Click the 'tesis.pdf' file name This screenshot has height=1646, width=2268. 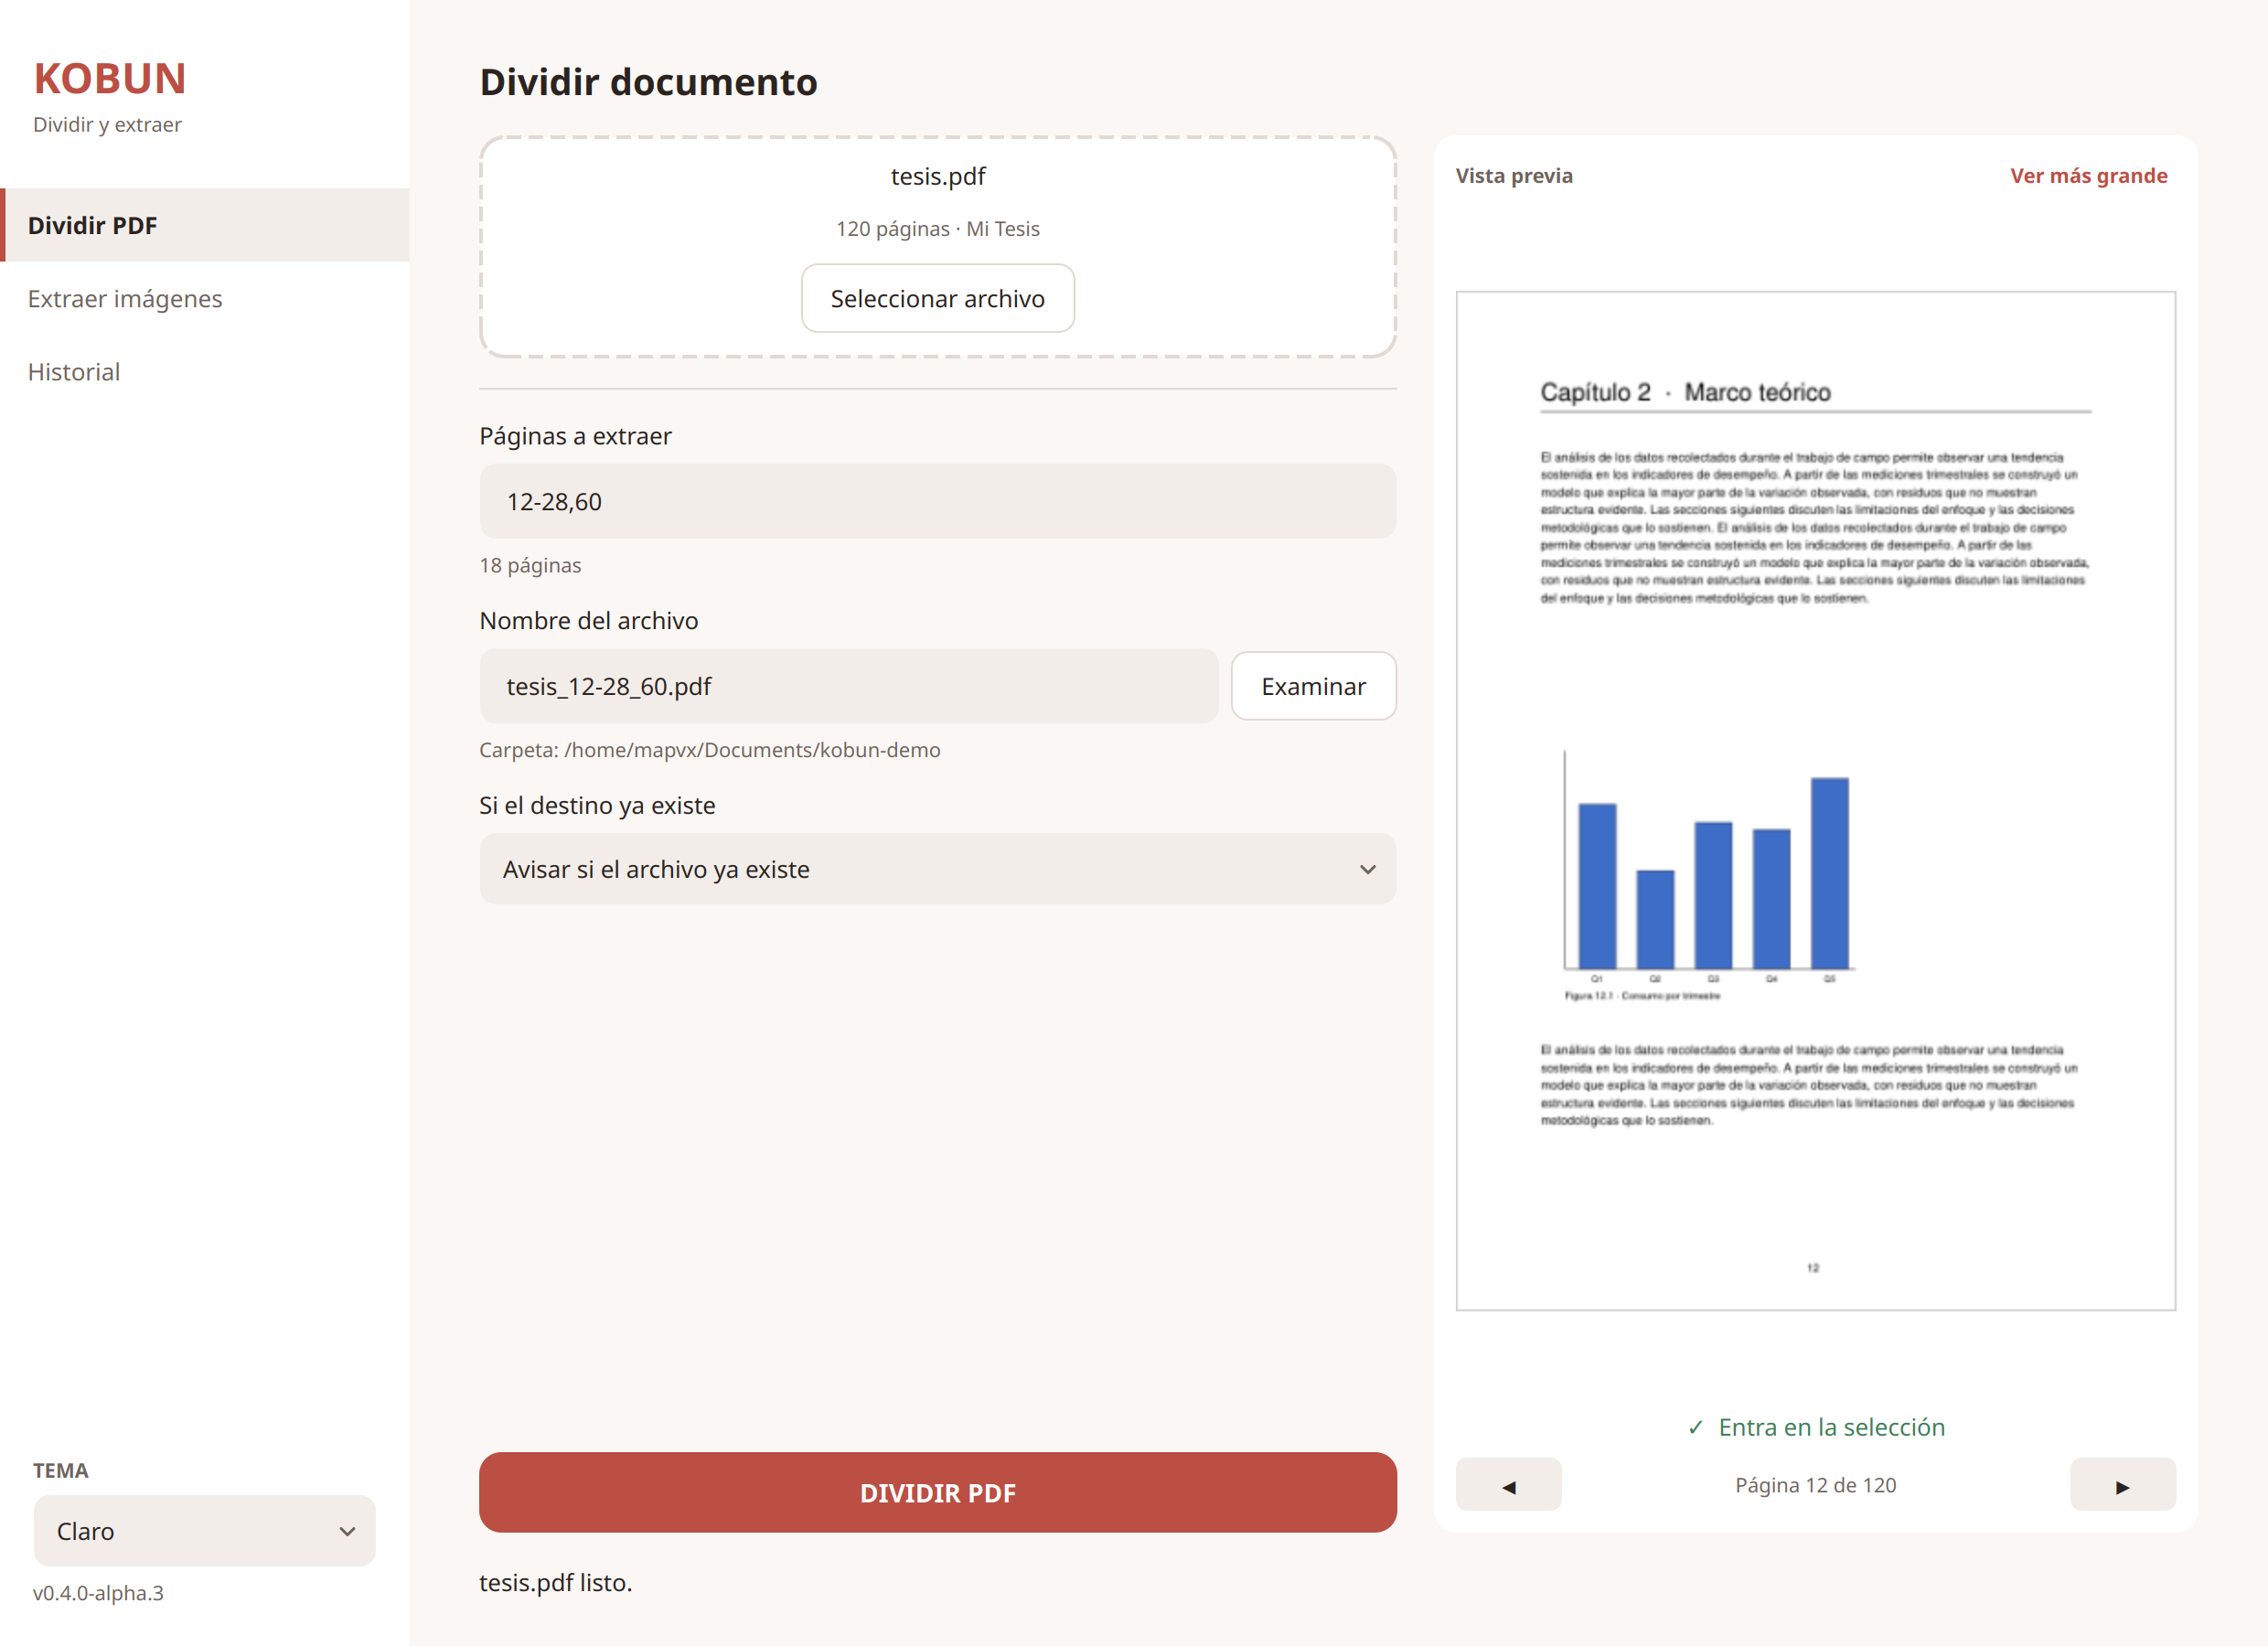tap(937, 177)
